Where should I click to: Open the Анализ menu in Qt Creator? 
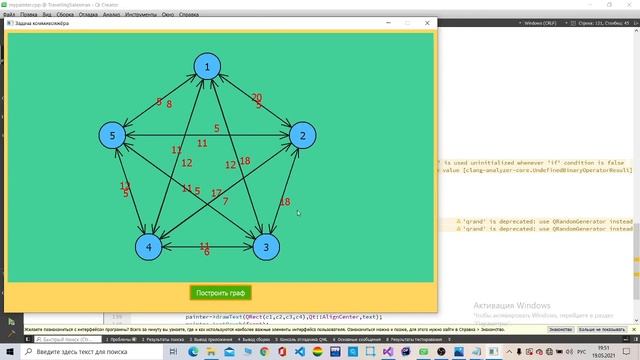click(x=111, y=14)
